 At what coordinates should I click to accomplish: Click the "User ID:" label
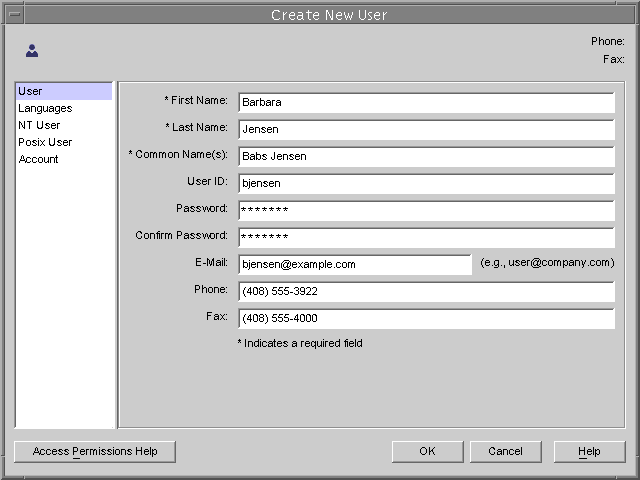tap(207, 181)
